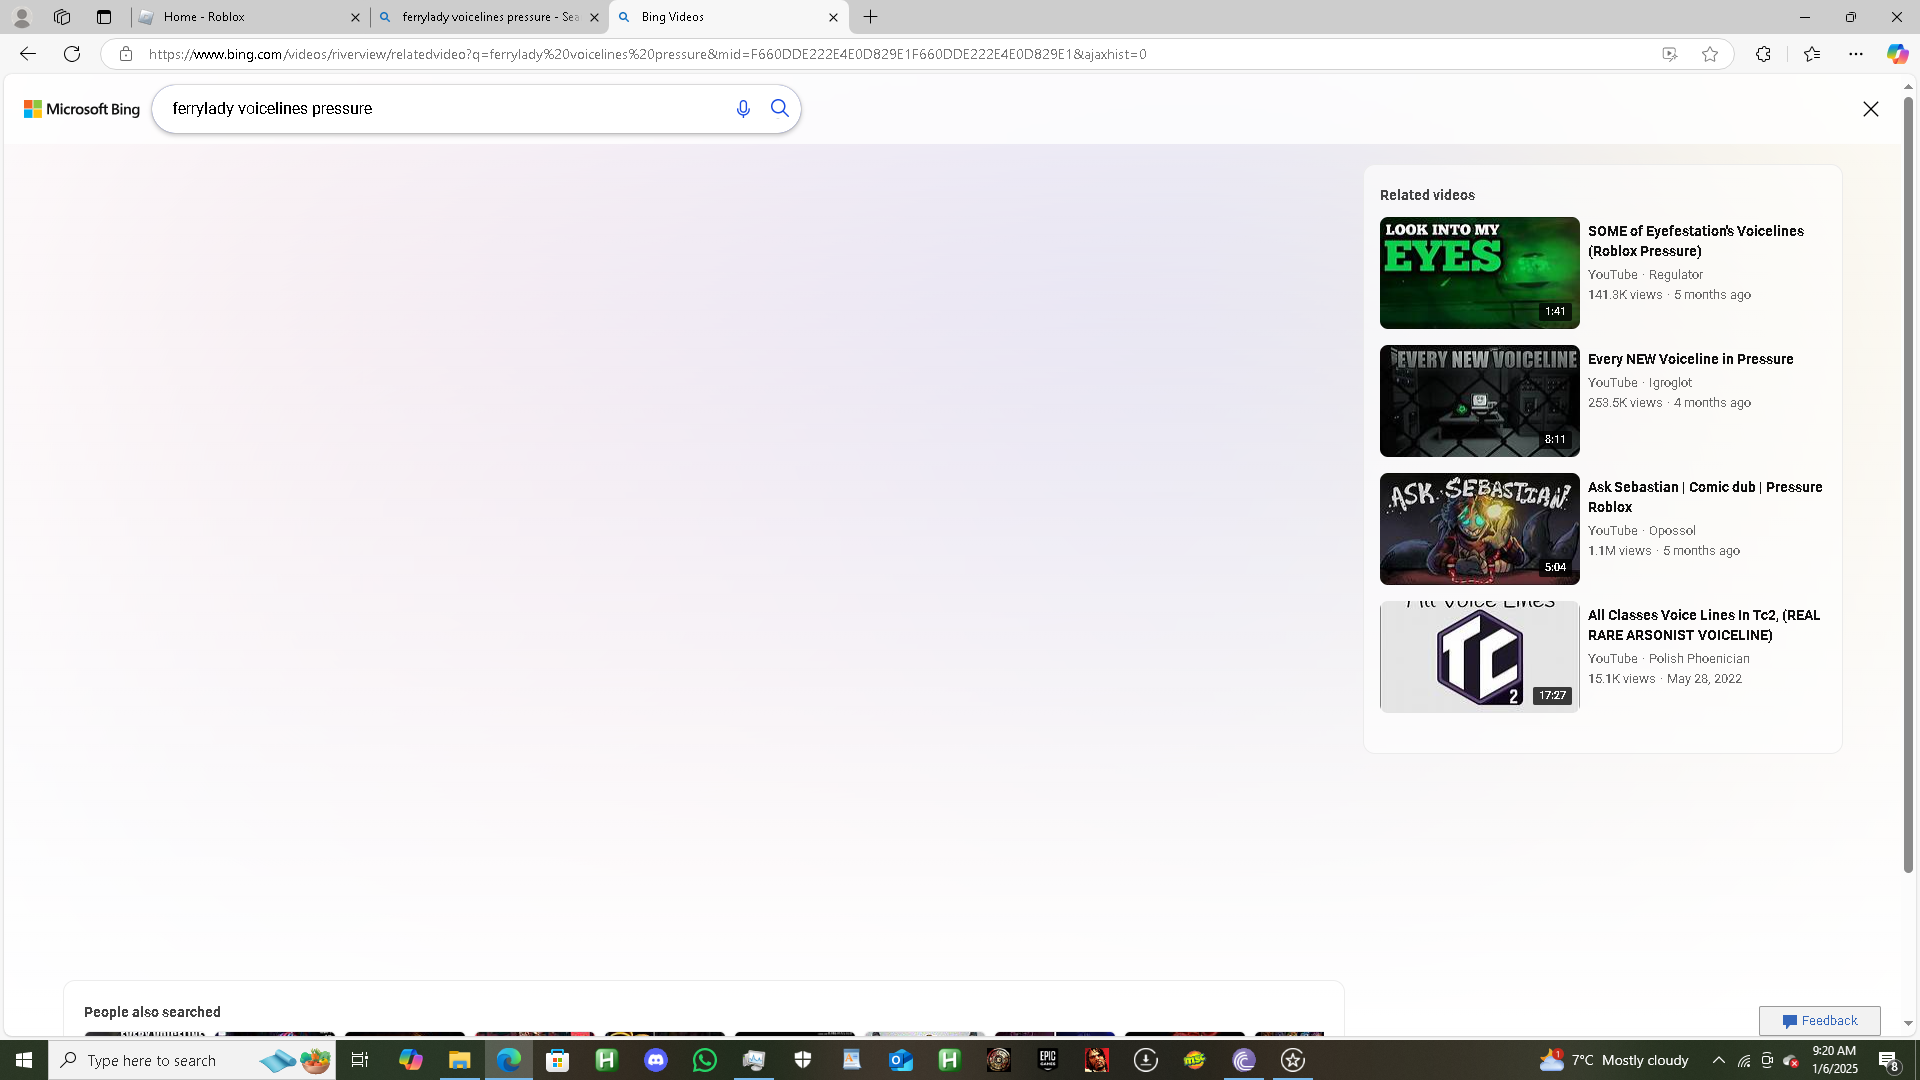Open the Copilot sidebar icon
The height and width of the screenshot is (1080, 1920).
1896,54
